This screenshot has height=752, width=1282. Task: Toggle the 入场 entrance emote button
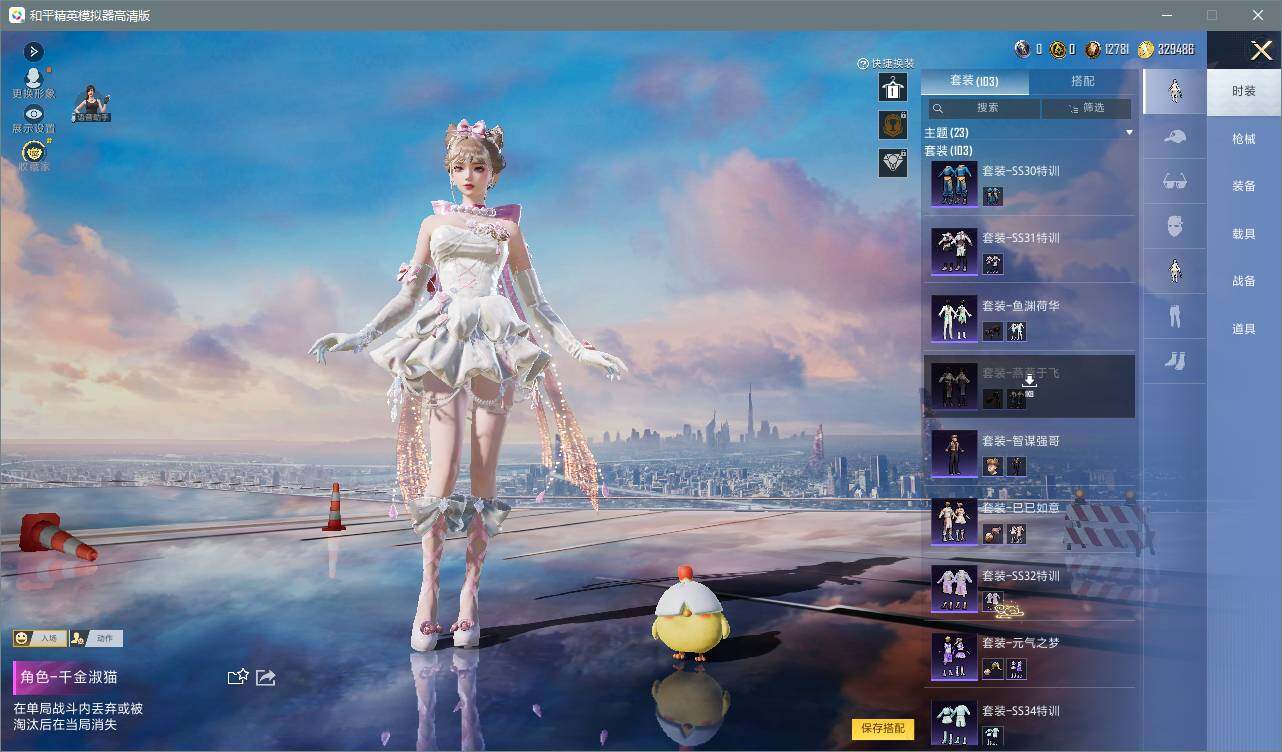40,638
